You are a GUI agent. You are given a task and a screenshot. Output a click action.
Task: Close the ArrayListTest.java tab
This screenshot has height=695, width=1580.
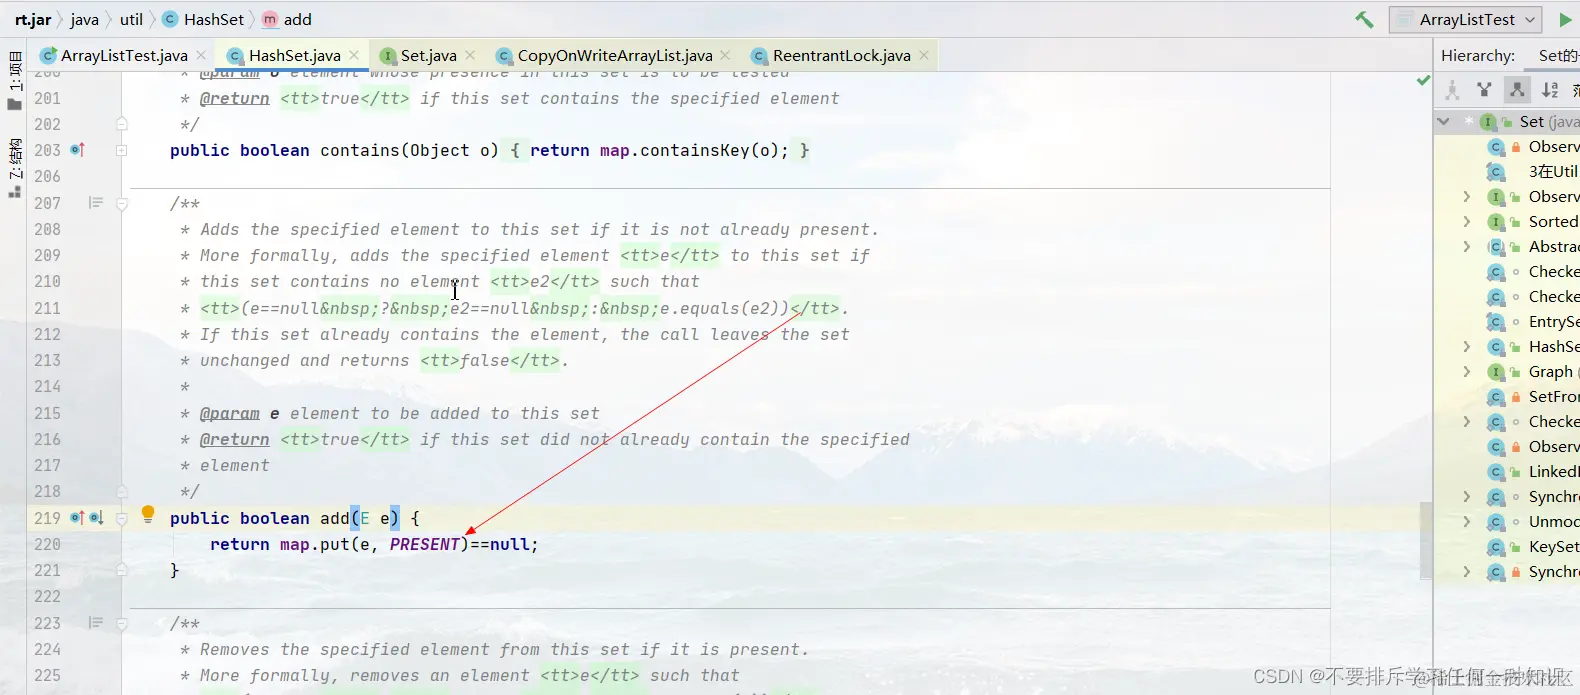point(201,55)
